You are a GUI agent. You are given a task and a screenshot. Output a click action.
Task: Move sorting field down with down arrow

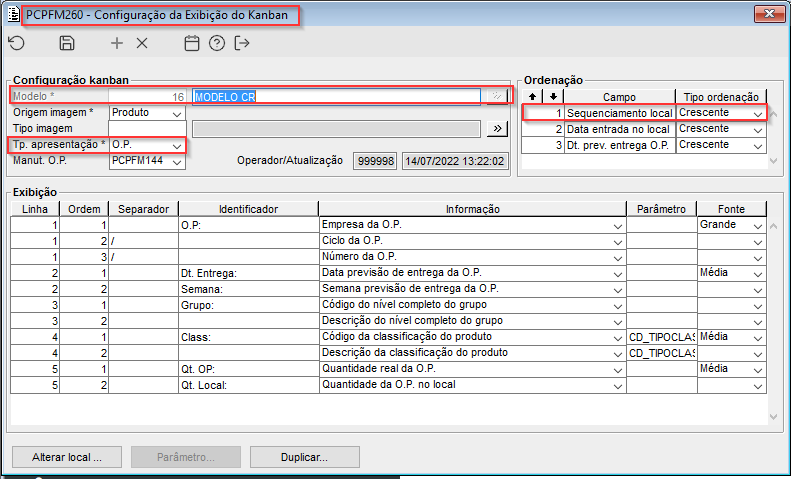point(553,96)
